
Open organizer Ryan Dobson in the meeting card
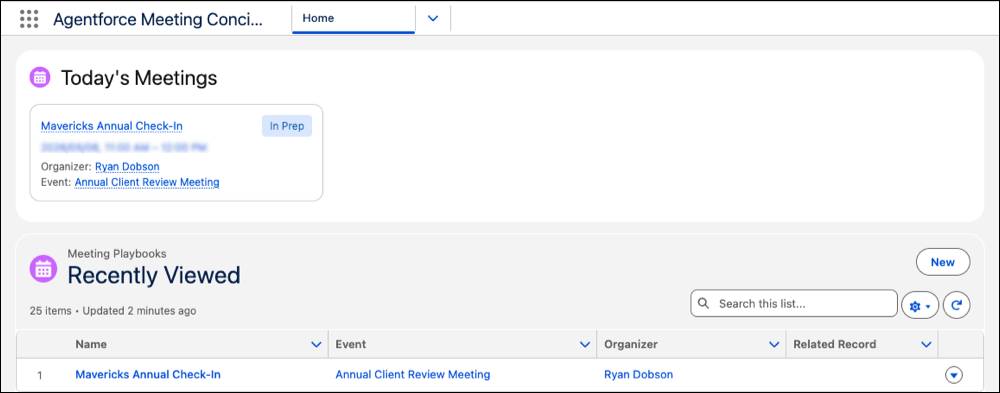[128, 167]
